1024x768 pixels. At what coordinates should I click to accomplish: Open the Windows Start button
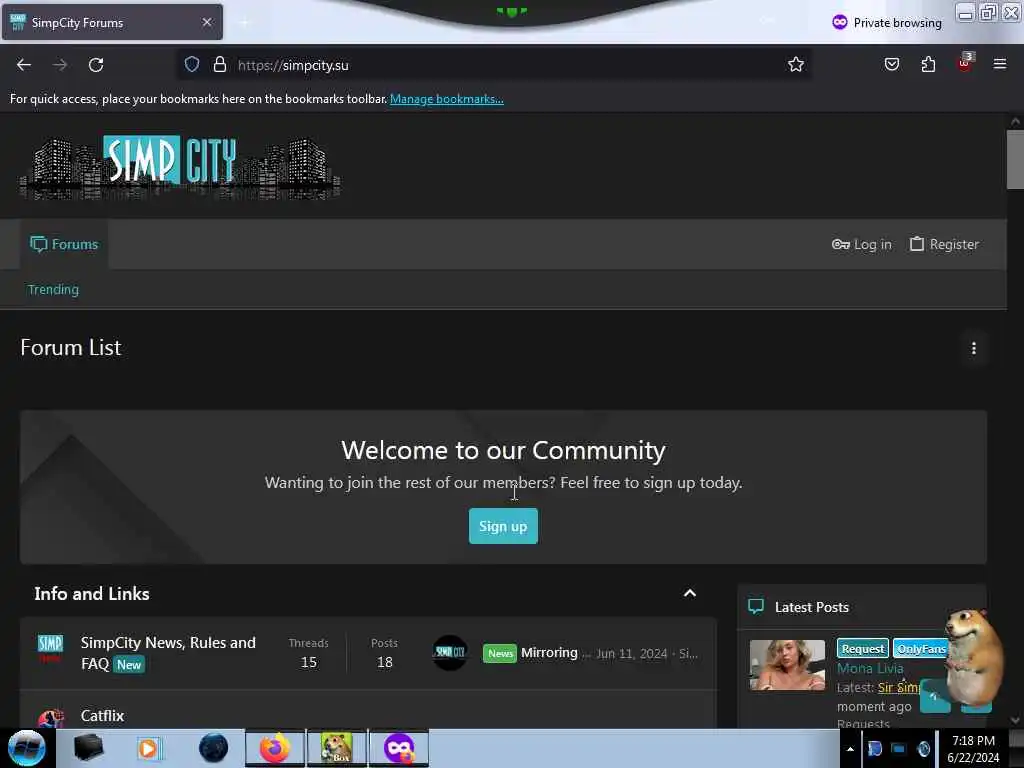(26, 748)
